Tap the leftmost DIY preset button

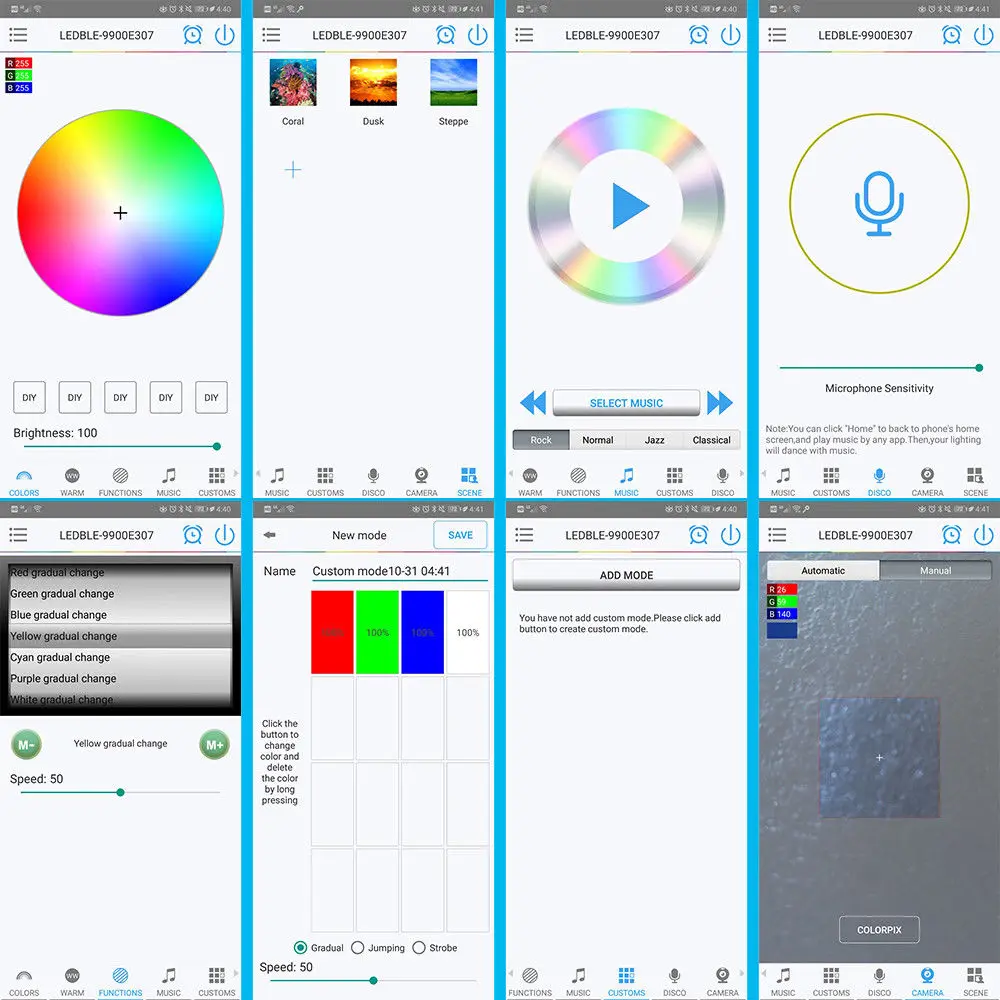coord(29,397)
